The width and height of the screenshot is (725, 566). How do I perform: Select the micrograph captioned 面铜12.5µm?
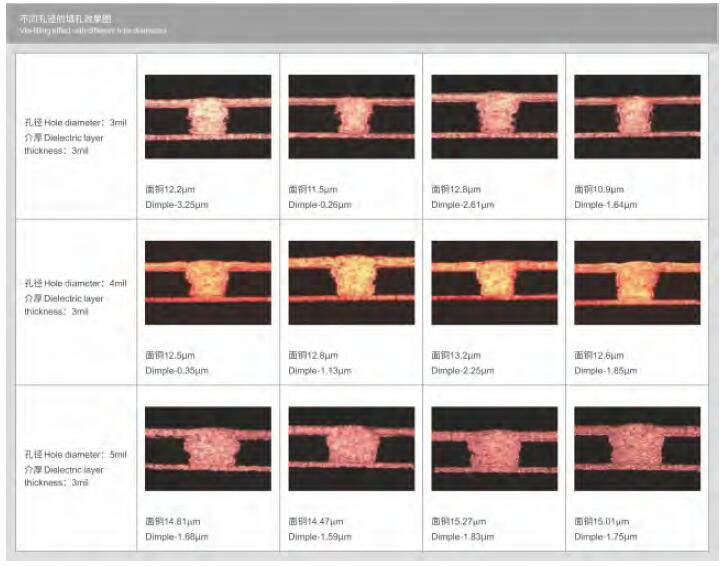(208, 282)
